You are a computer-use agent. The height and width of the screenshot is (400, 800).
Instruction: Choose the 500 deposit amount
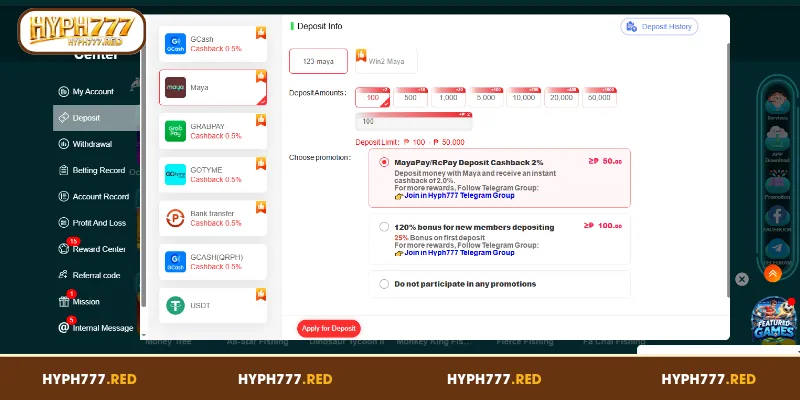(410, 97)
